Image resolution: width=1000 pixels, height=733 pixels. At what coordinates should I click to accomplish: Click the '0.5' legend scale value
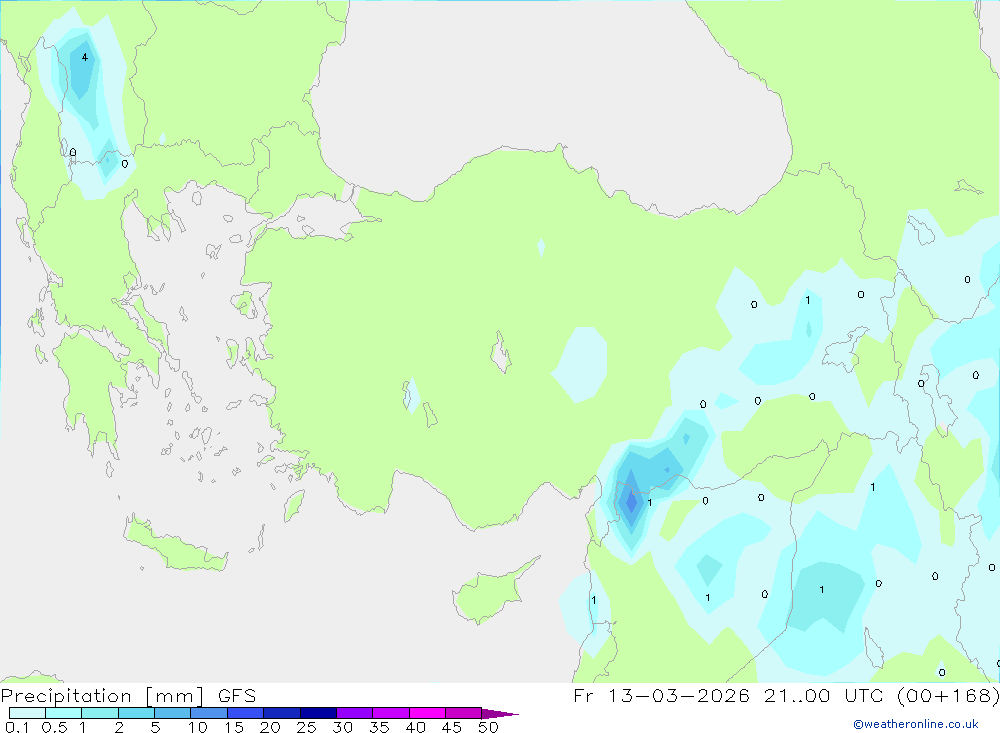54,727
